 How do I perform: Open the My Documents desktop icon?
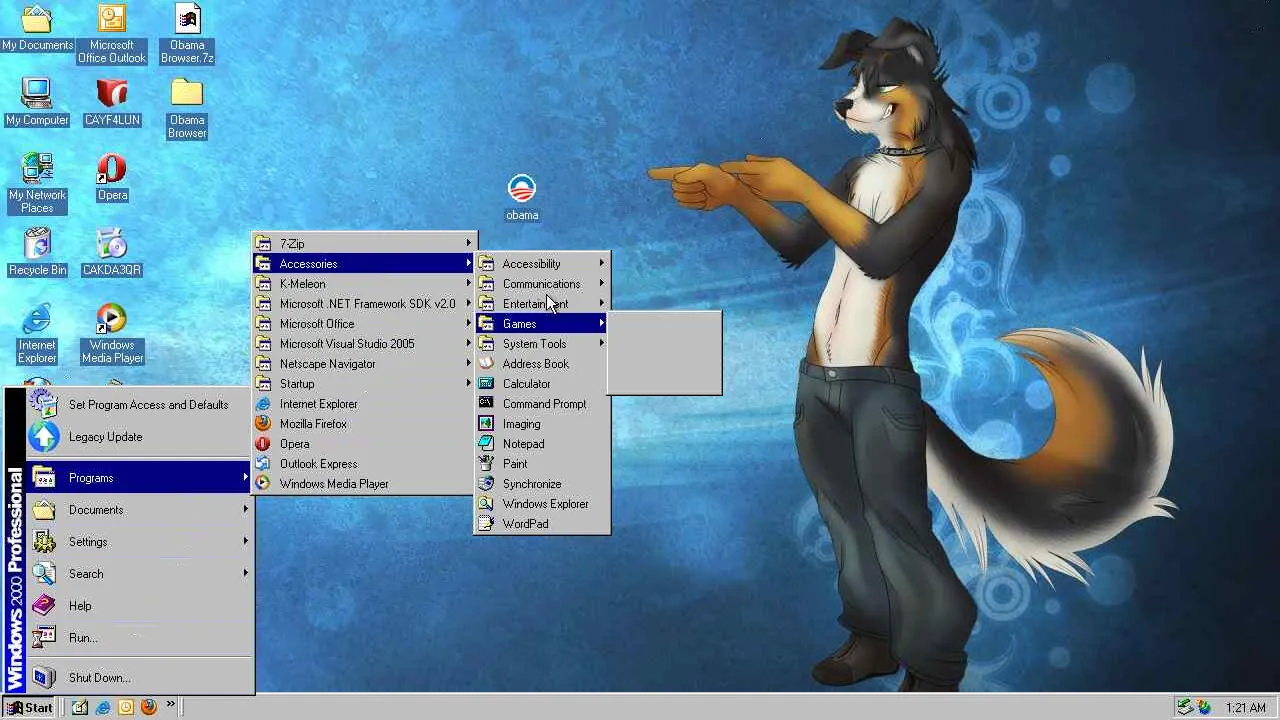[37, 28]
